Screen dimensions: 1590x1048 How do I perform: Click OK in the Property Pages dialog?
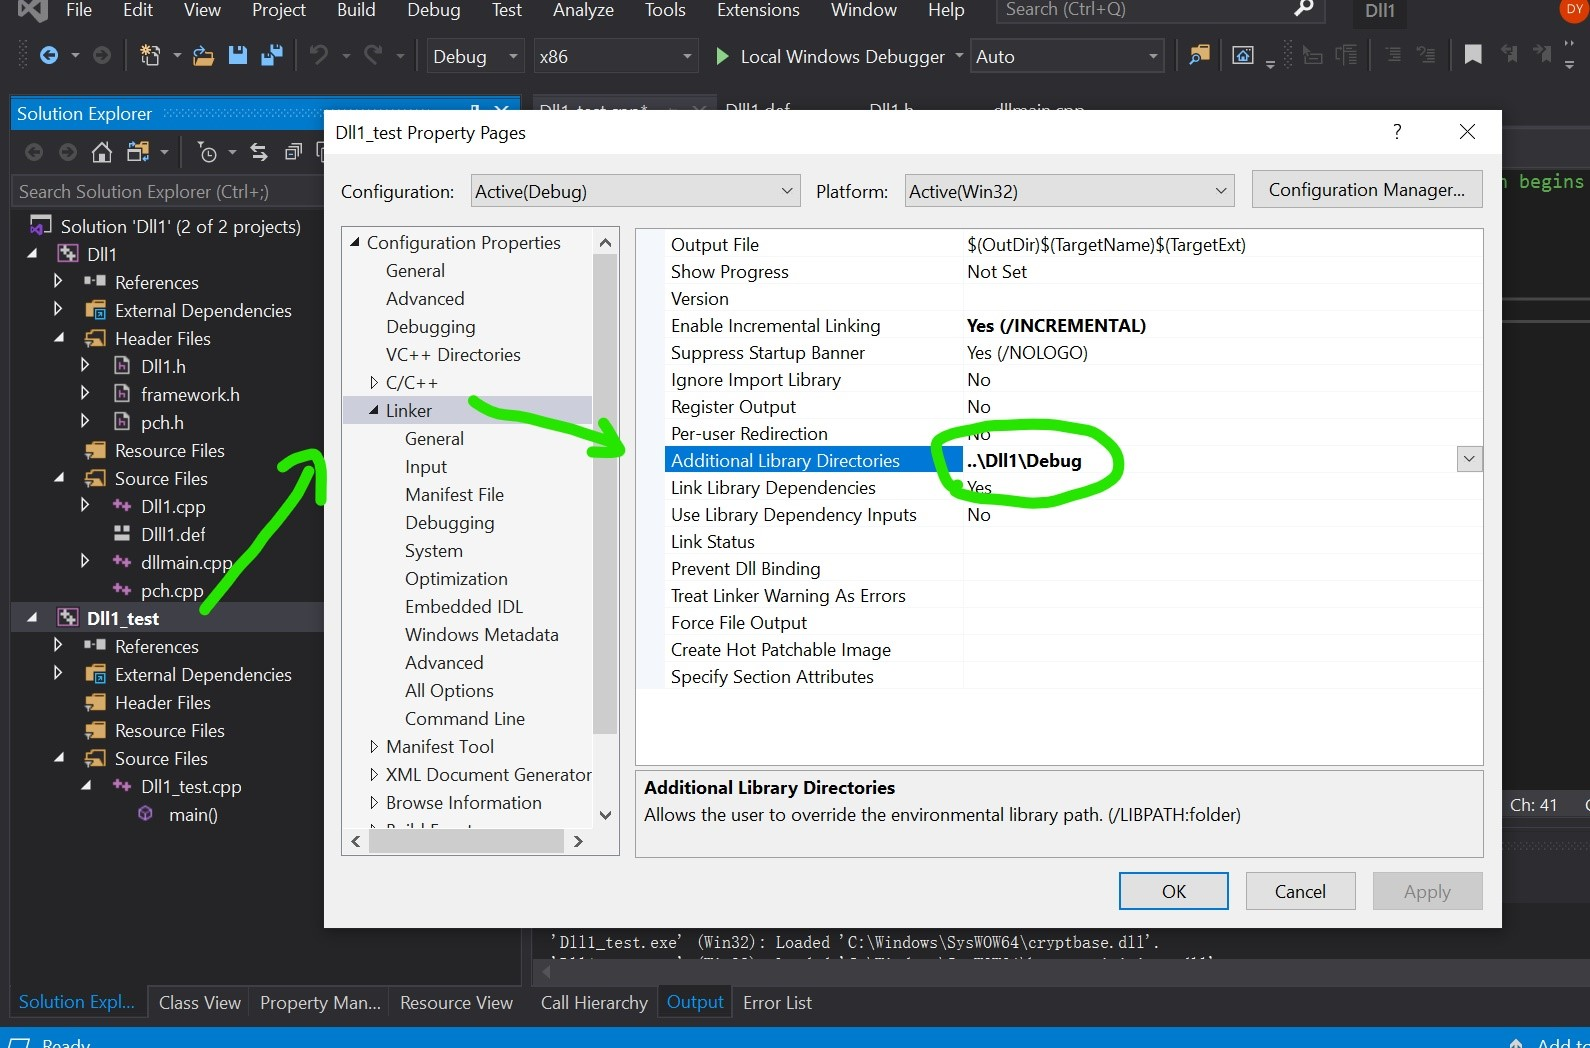tap(1173, 891)
